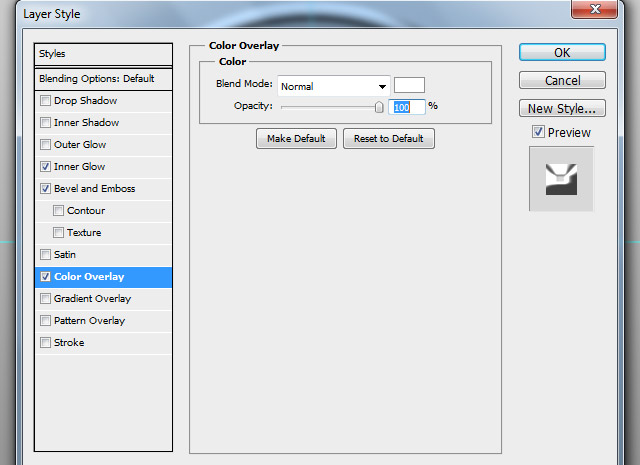This screenshot has width=640, height=465.
Task: Click the overlay color swatch
Action: (x=409, y=85)
